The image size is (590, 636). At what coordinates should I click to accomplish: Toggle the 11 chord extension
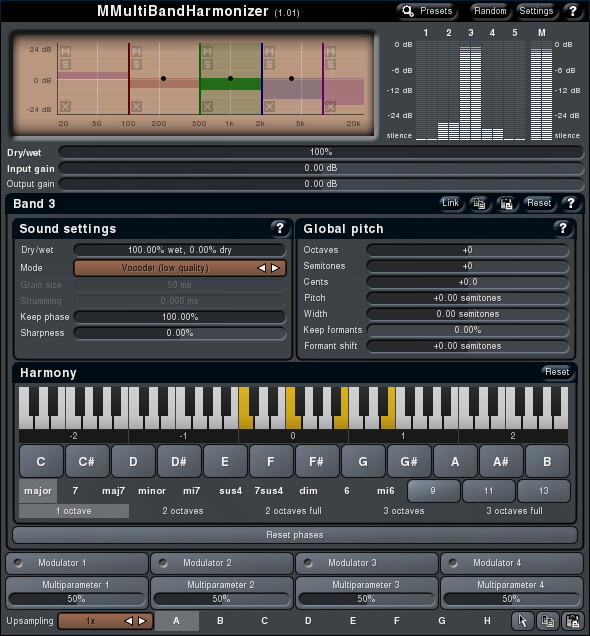click(x=489, y=491)
